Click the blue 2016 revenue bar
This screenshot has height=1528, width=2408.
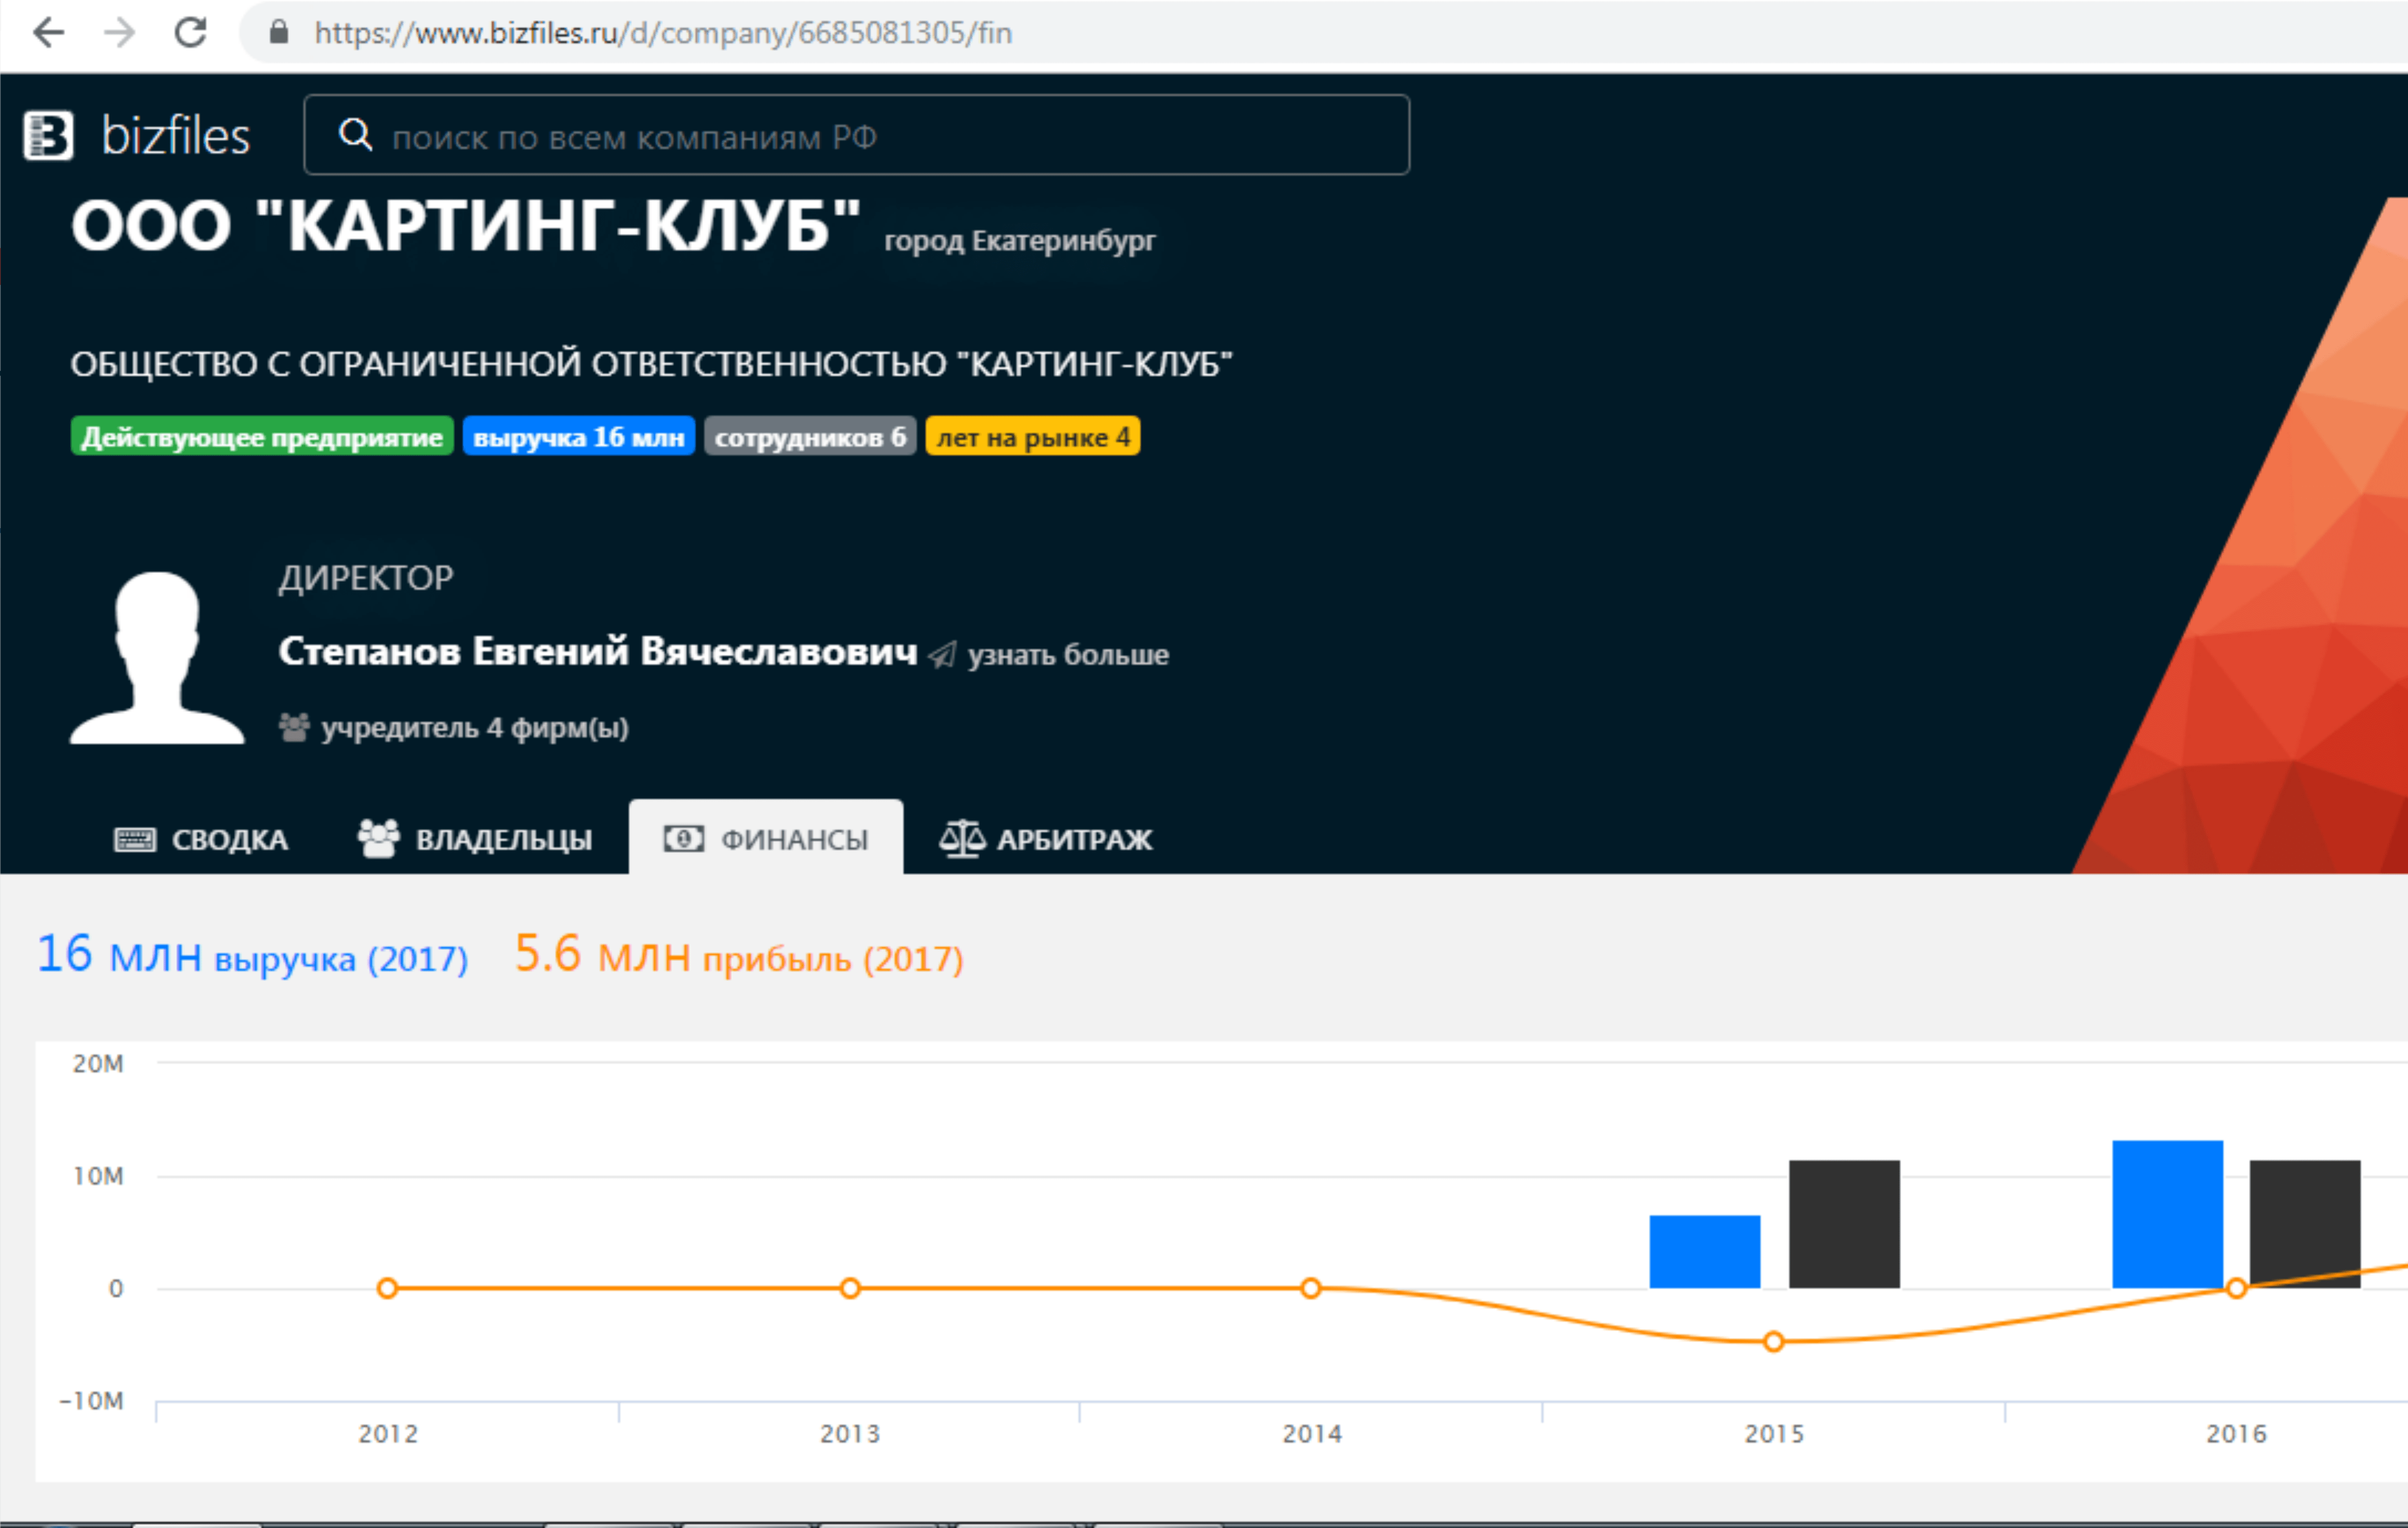click(2168, 1214)
